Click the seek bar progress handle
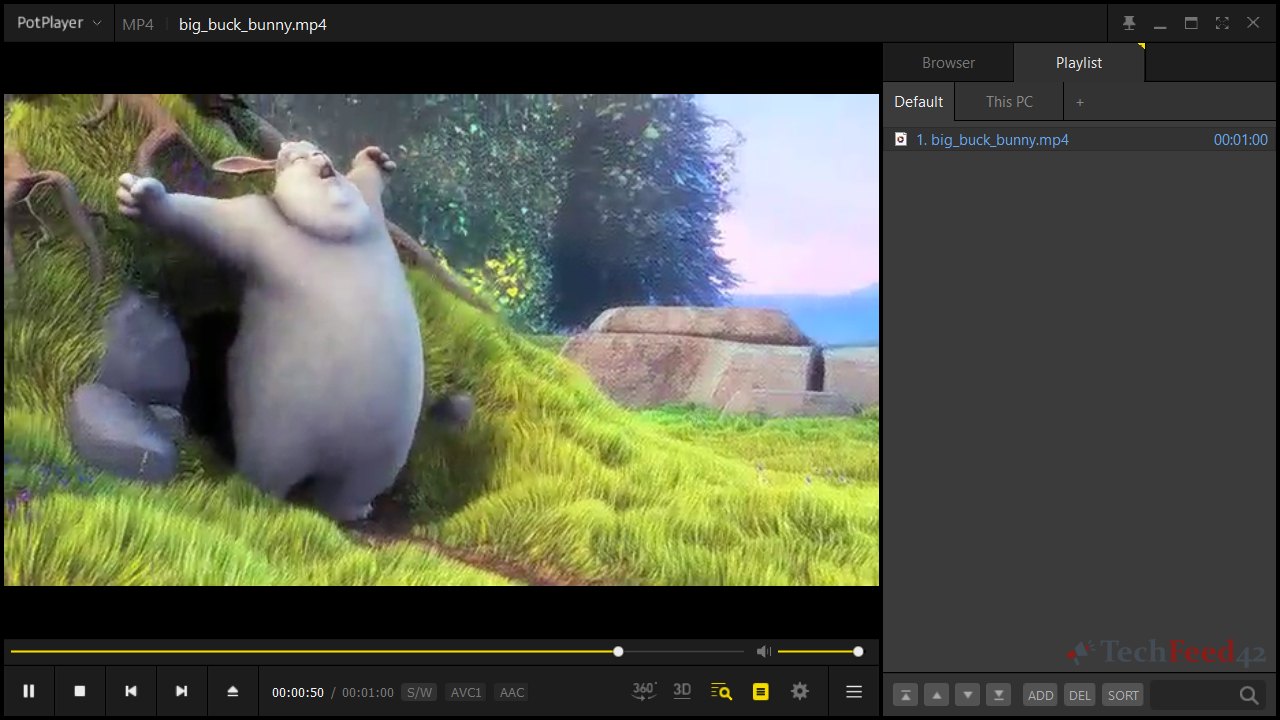 [618, 651]
